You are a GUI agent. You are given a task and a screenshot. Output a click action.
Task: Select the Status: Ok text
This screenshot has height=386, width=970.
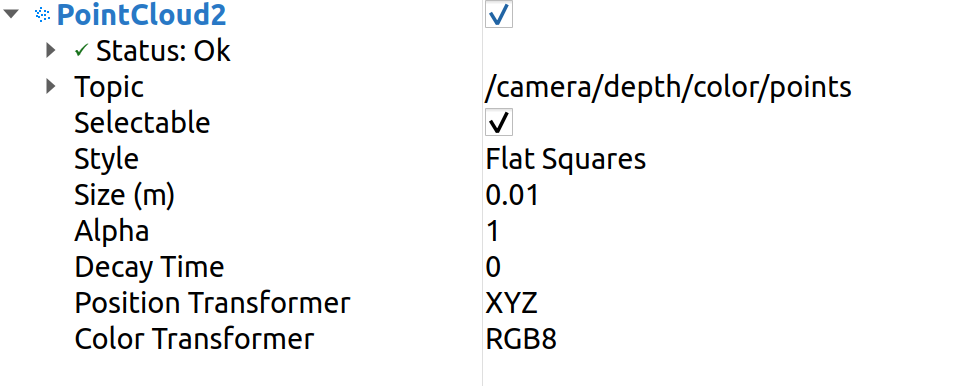pyautogui.click(x=163, y=51)
